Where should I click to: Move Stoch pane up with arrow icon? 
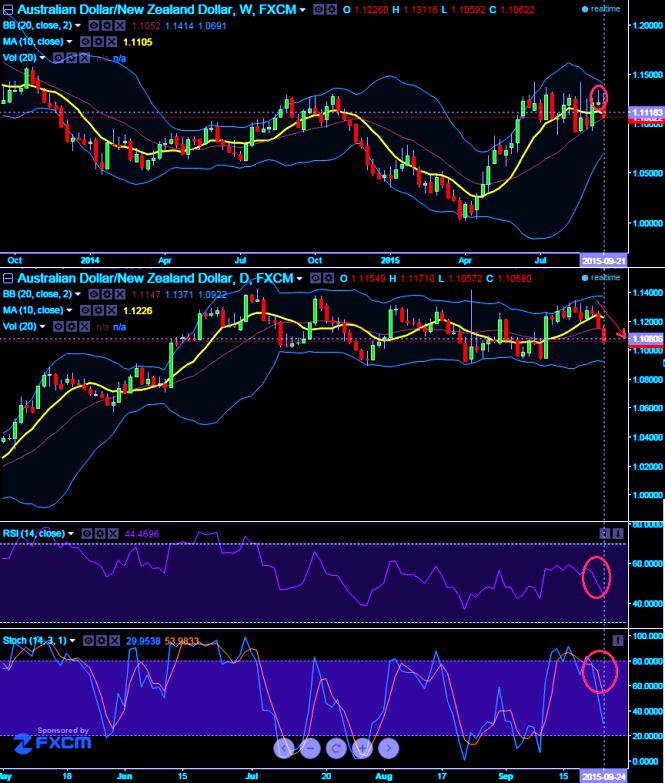point(618,641)
